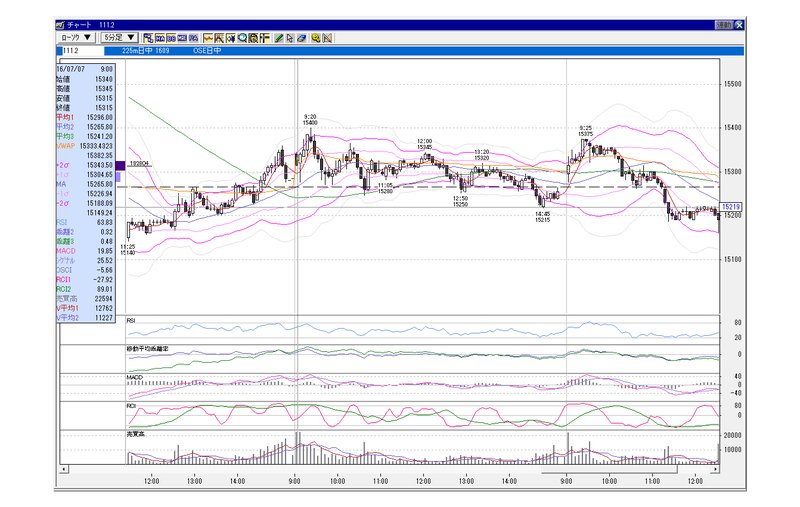Click the icon left of the pencil
This screenshot has width=800, height=507.
264,38
